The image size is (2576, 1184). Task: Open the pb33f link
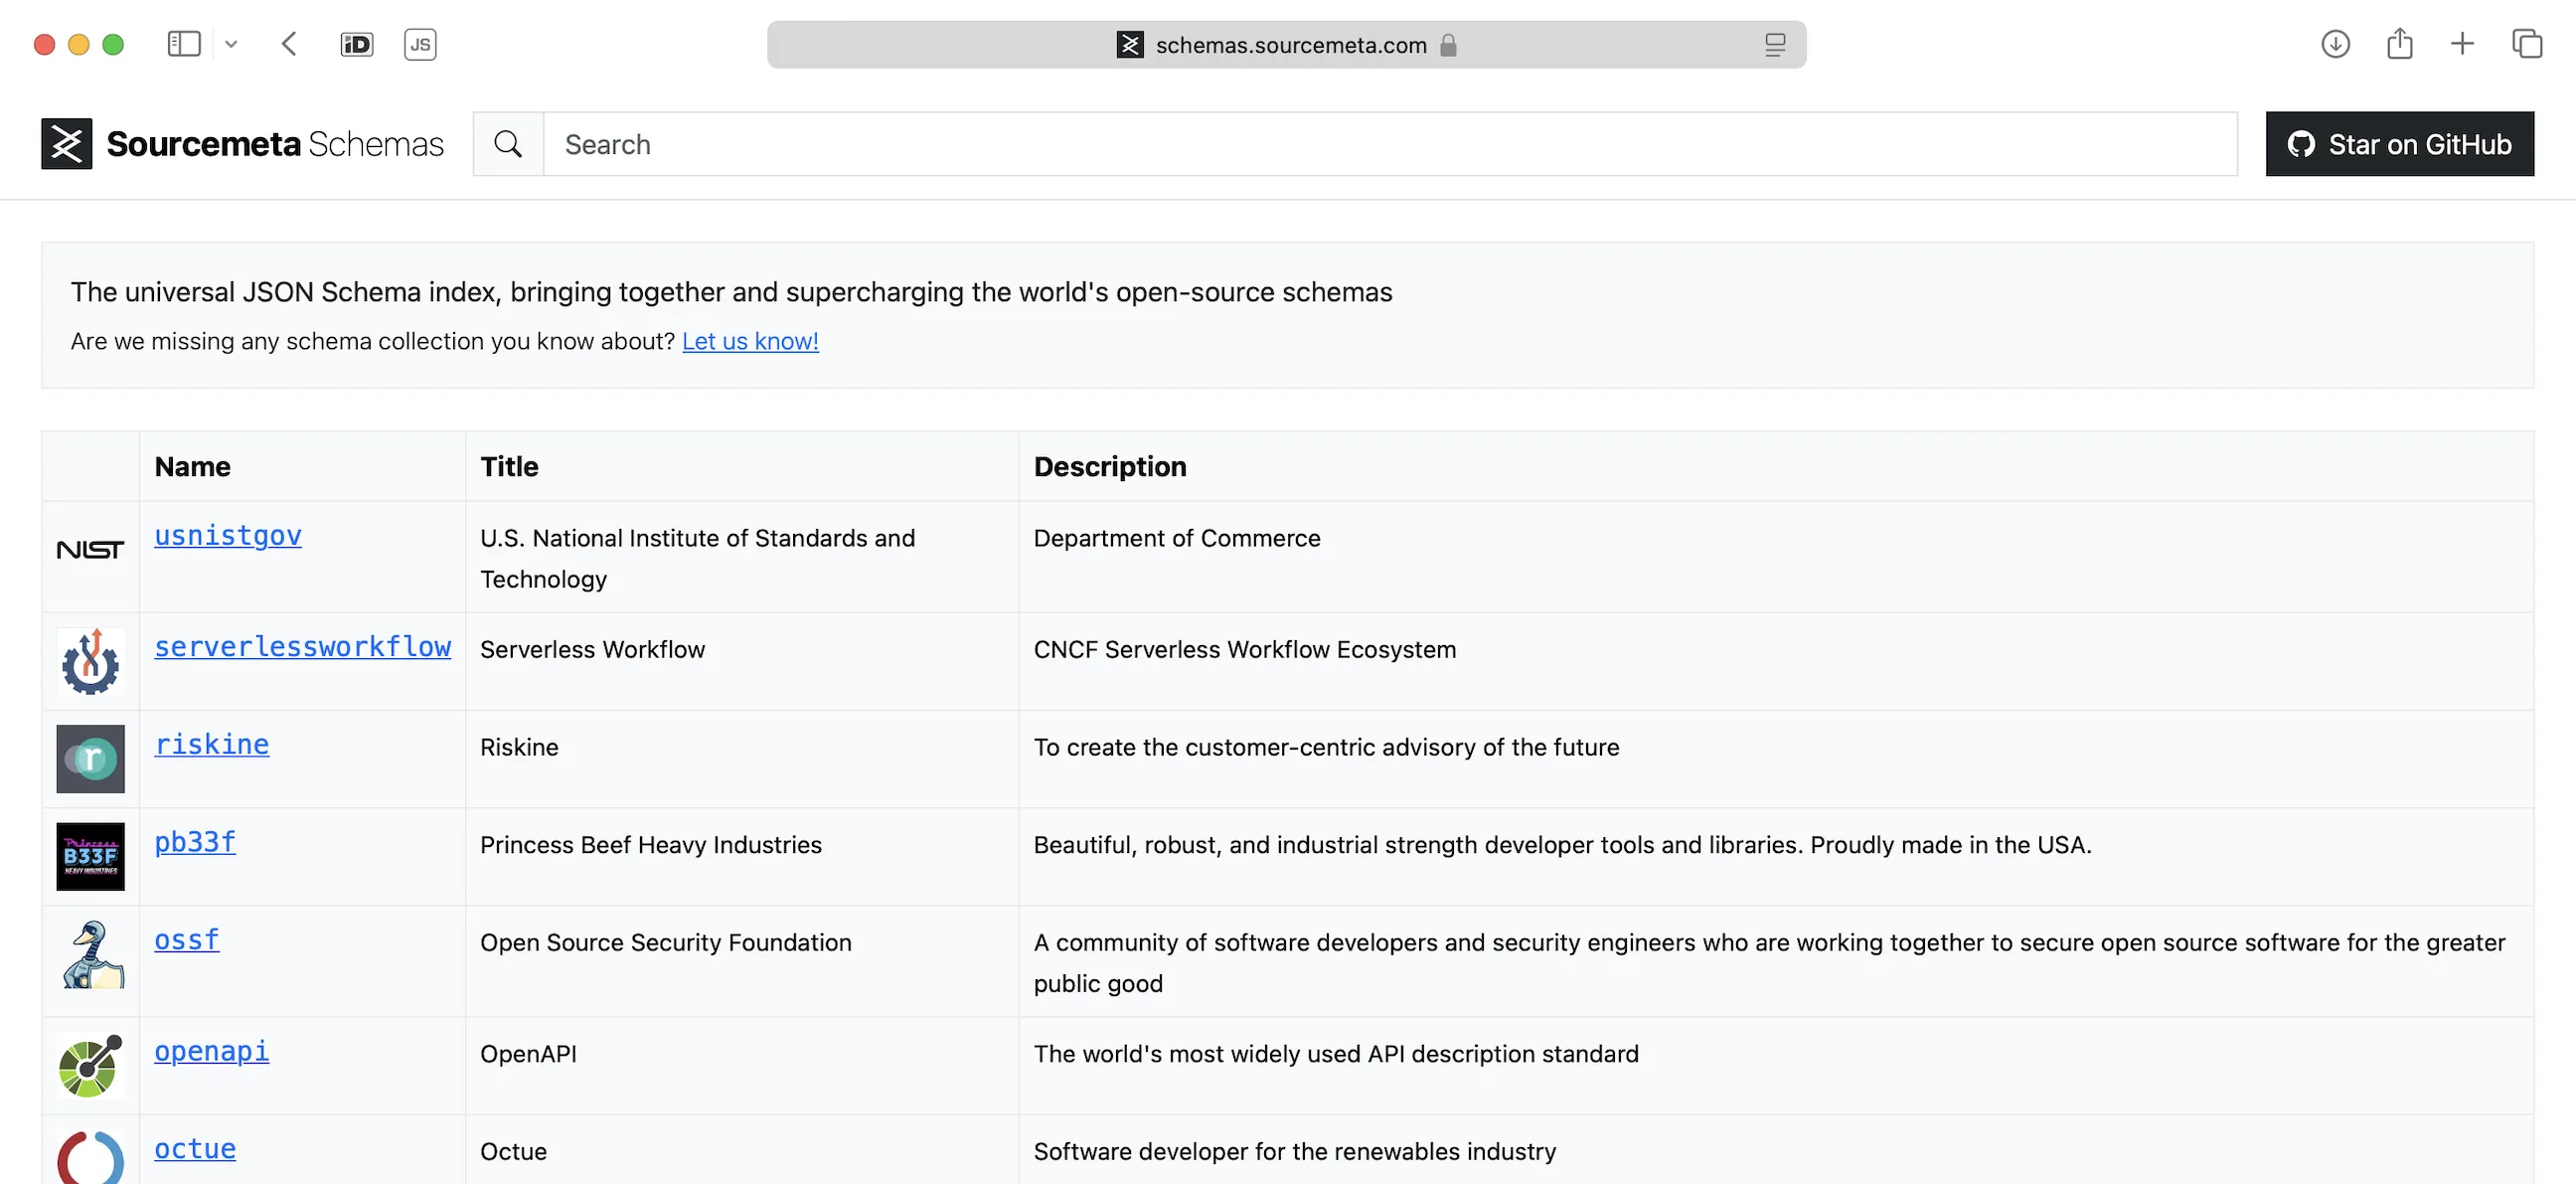[195, 843]
